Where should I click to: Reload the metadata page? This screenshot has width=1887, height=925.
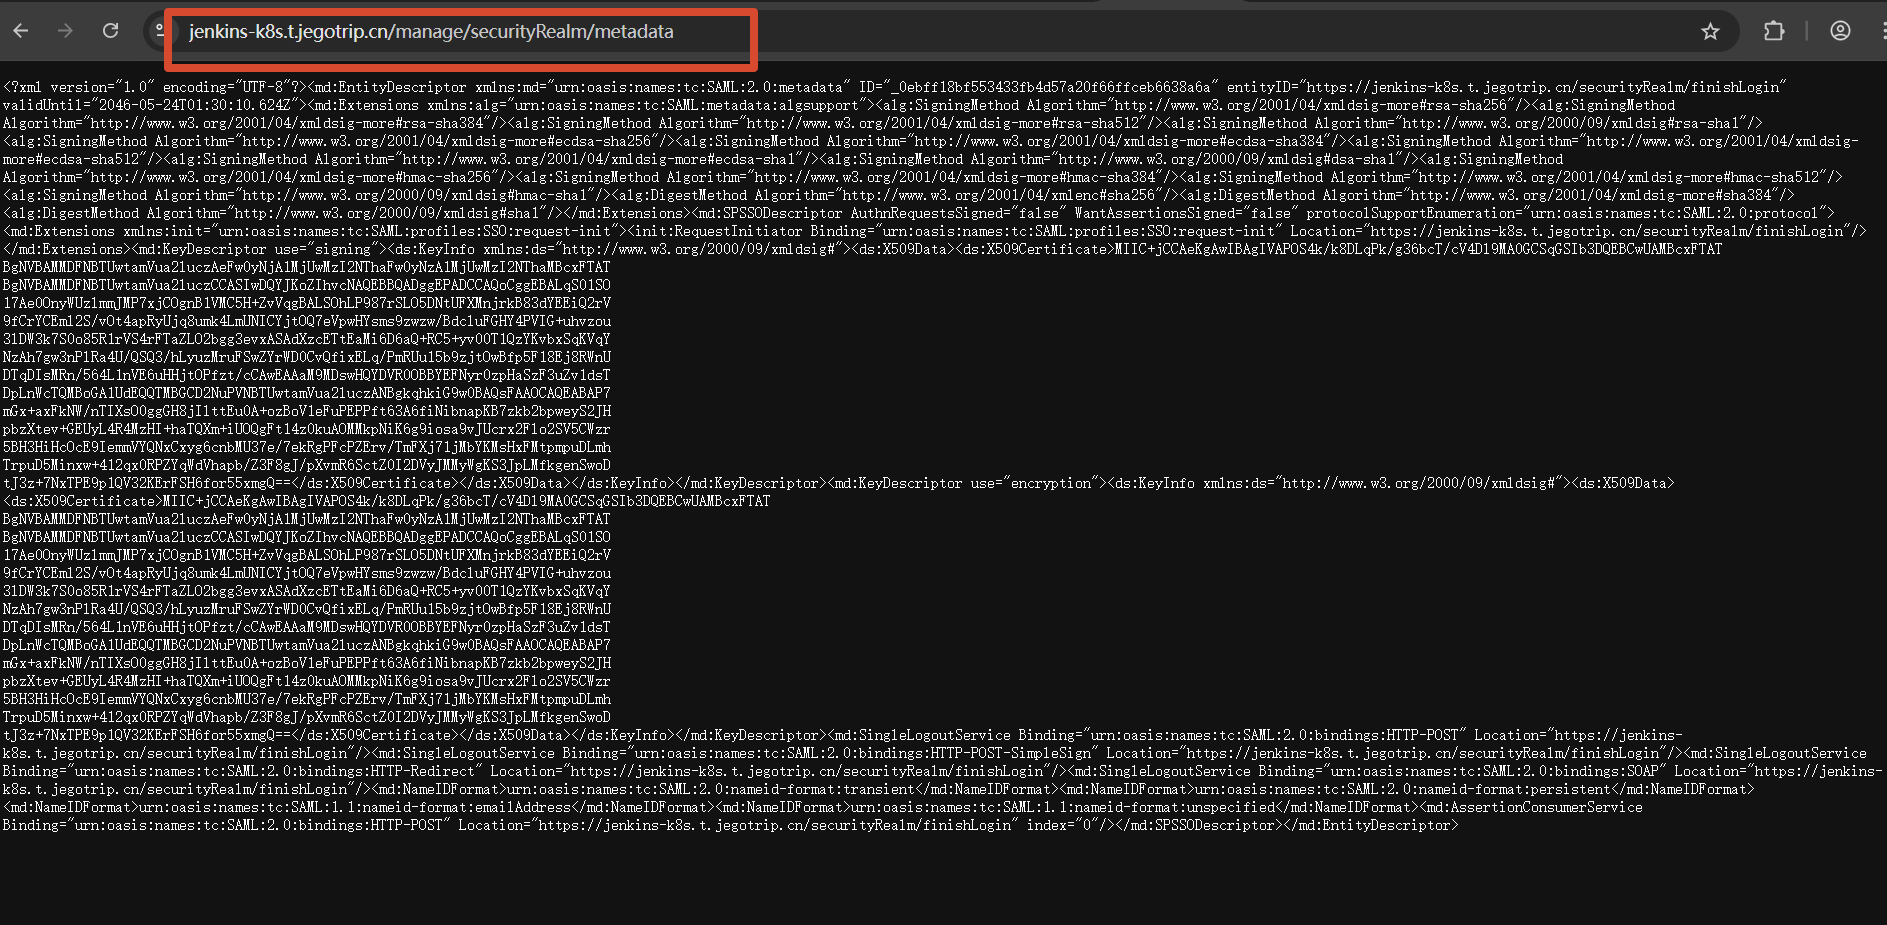coord(111,31)
